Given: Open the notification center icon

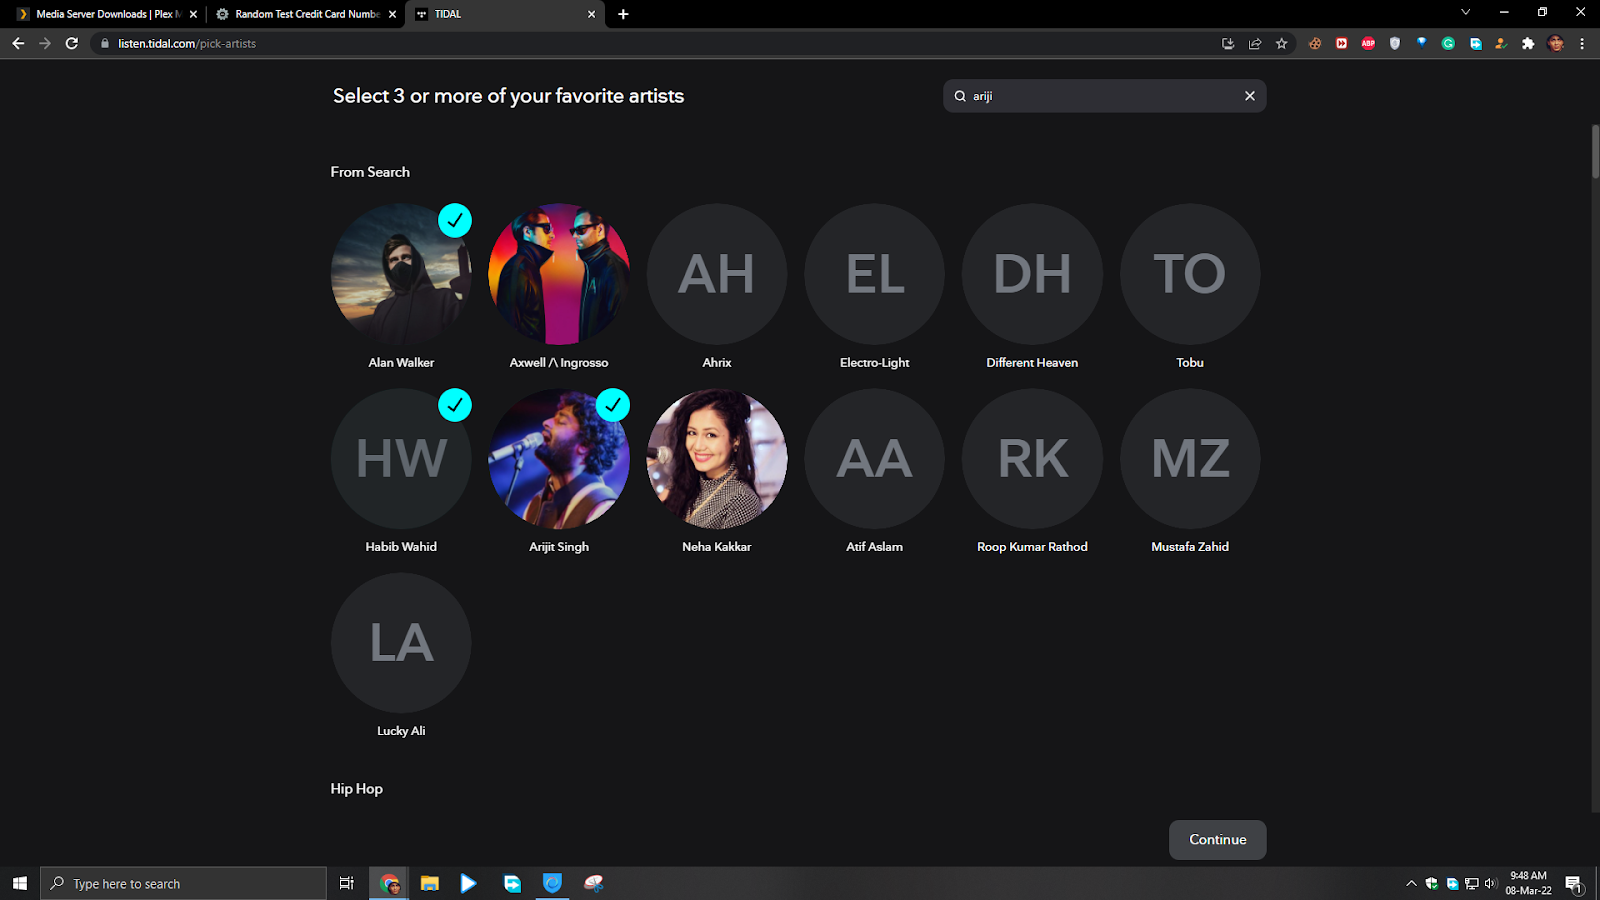Looking at the screenshot, I should click(x=1573, y=884).
